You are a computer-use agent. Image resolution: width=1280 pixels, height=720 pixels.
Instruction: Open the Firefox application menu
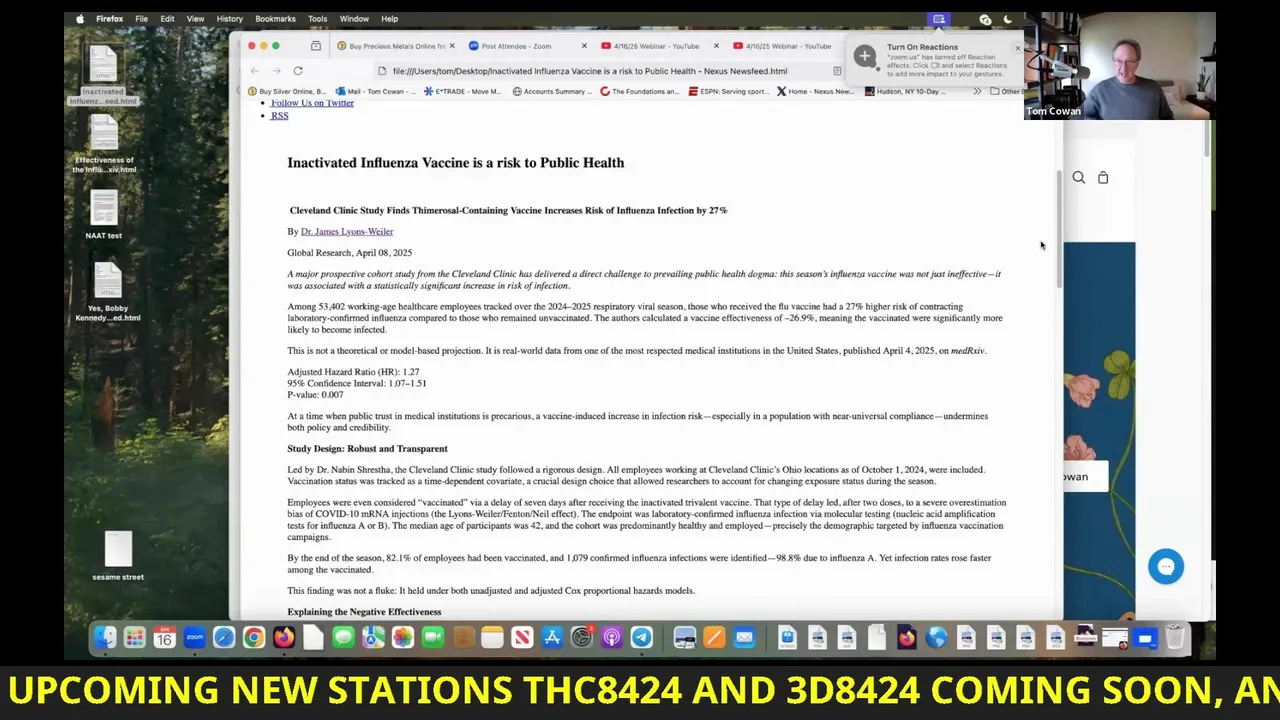tap(110, 19)
